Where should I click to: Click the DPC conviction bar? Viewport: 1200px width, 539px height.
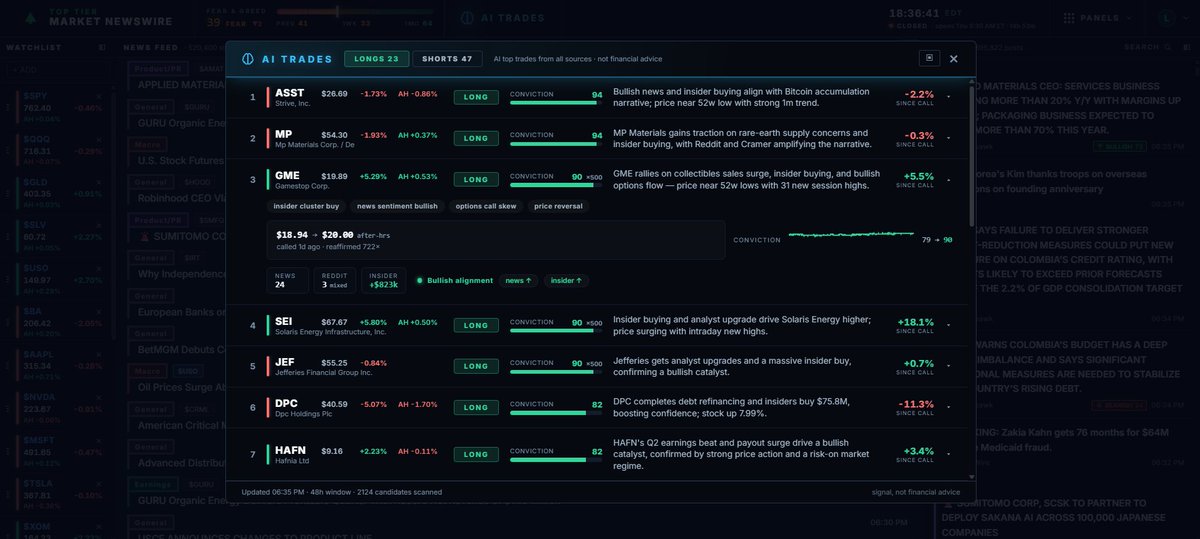click(555, 413)
